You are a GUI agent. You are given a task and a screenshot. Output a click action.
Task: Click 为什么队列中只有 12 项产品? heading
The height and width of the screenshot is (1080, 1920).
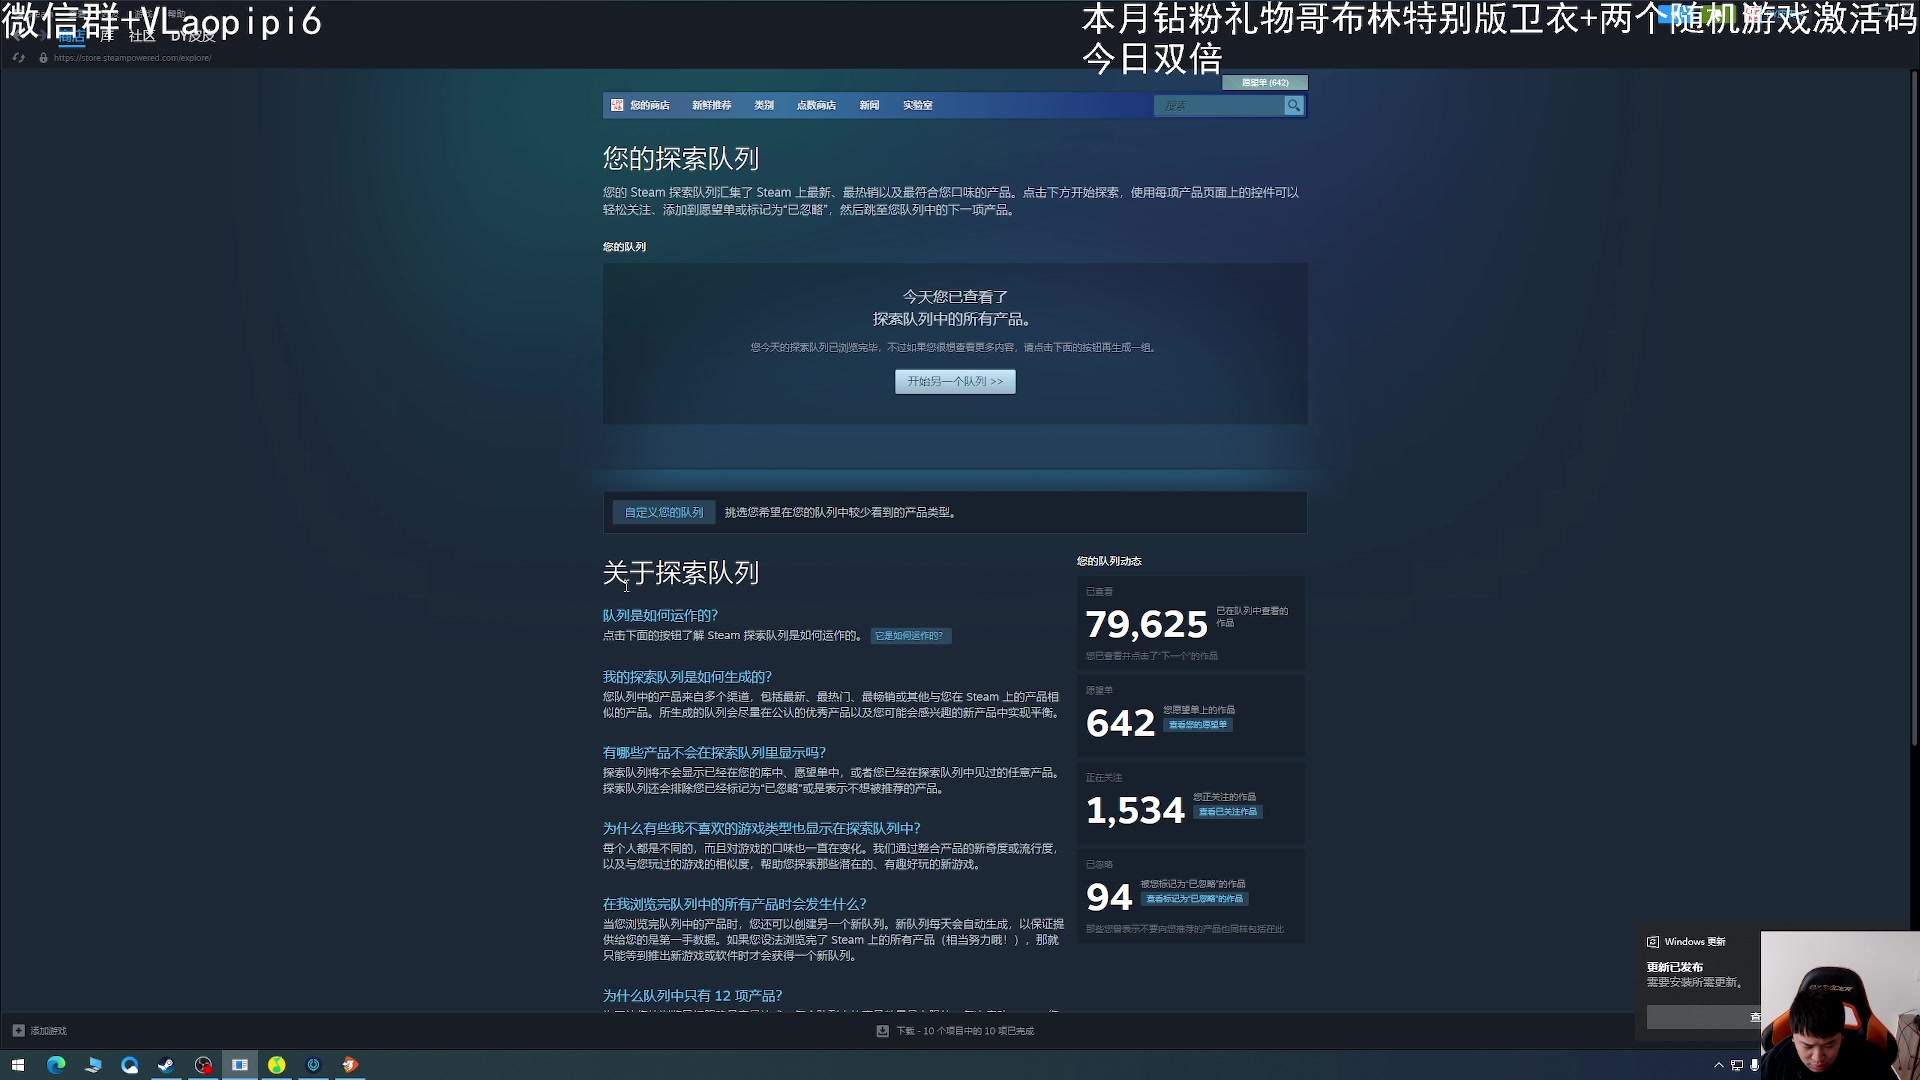pyautogui.click(x=692, y=996)
